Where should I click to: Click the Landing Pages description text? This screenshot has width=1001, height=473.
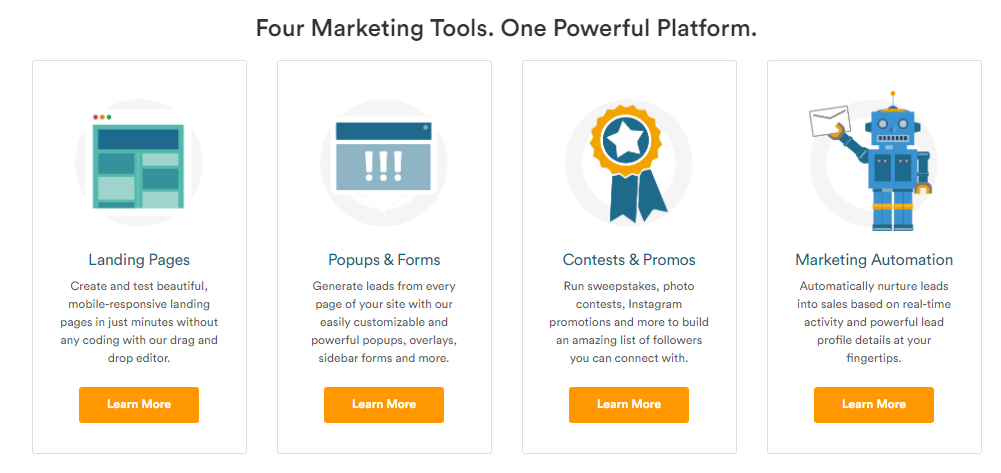[x=139, y=322]
